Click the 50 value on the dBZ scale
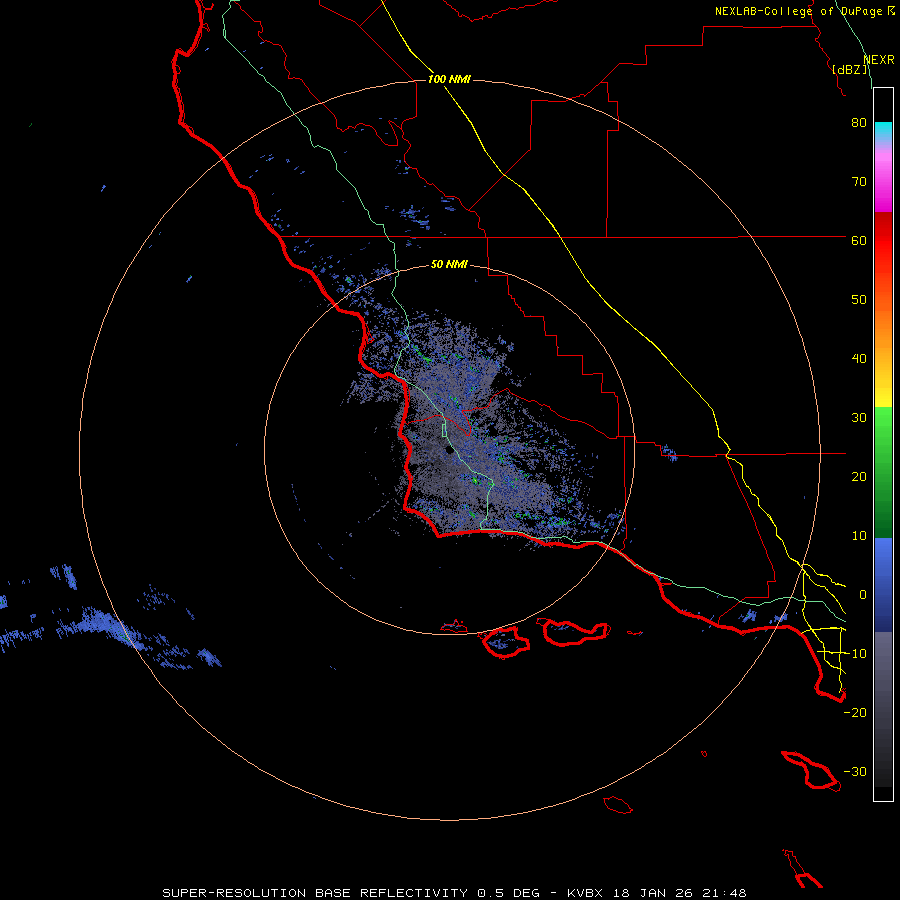The height and width of the screenshot is (900, 900). [x=859, y=300]
